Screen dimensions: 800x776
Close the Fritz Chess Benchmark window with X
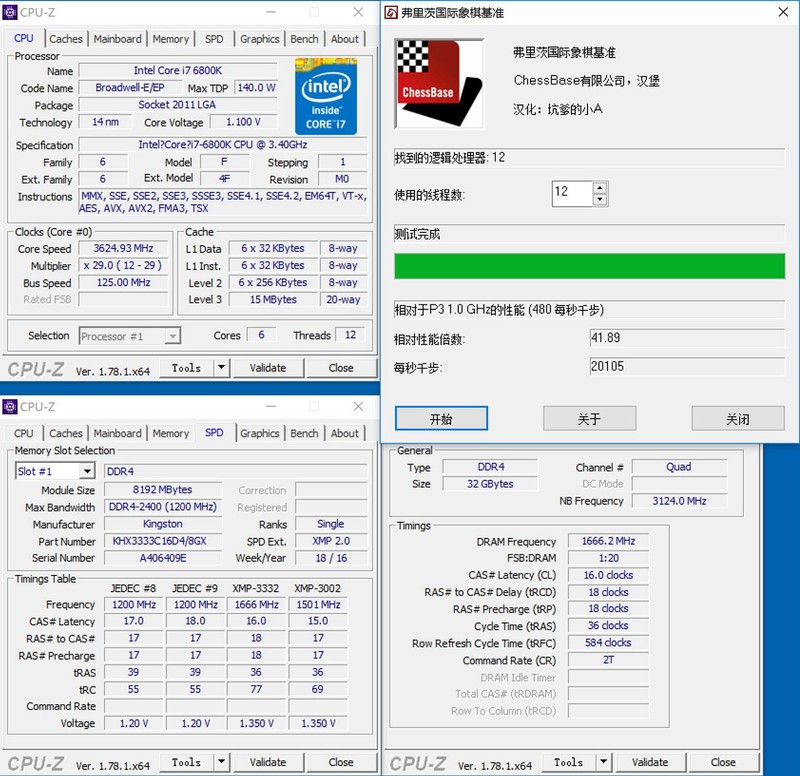pos(783,12)
